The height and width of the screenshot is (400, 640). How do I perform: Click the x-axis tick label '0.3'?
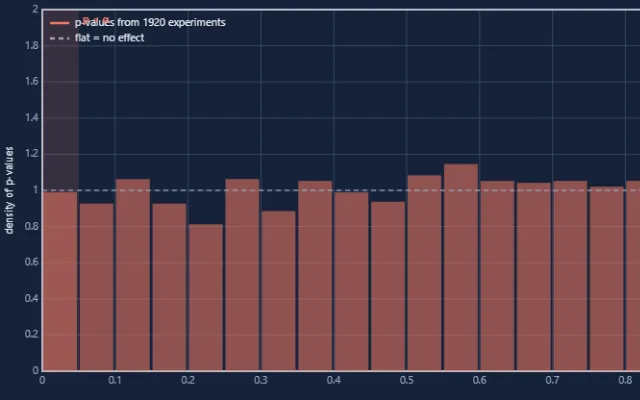click(x=261, y=380)
